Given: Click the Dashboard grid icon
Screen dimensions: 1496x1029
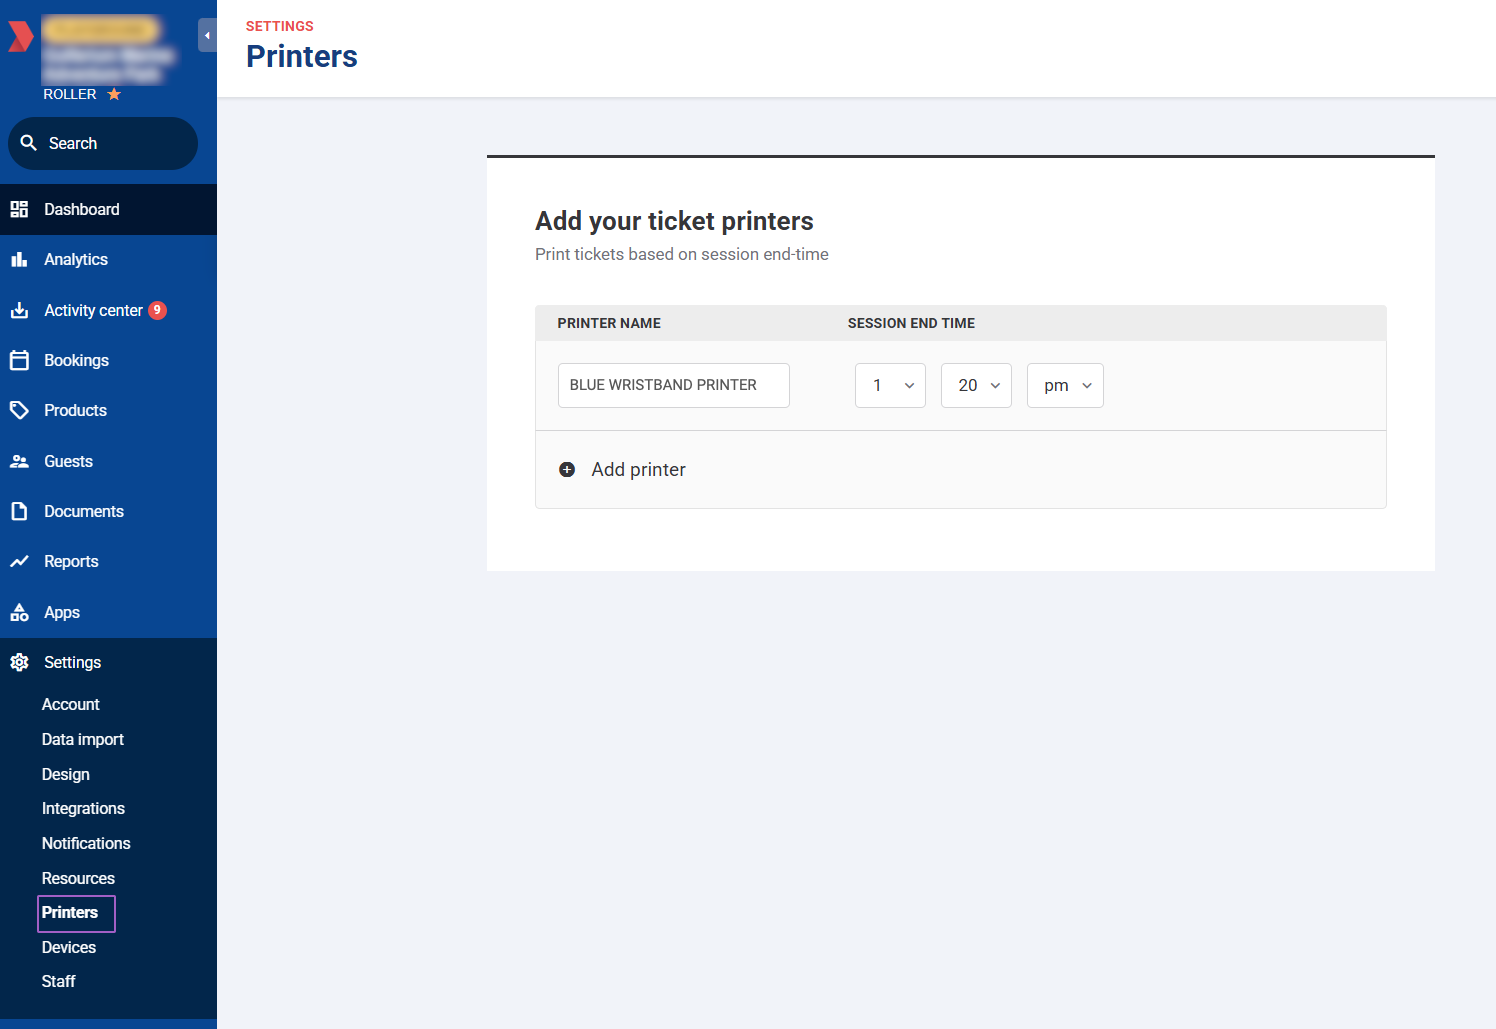Looking at the screenshot, I should tap(19, 209).
